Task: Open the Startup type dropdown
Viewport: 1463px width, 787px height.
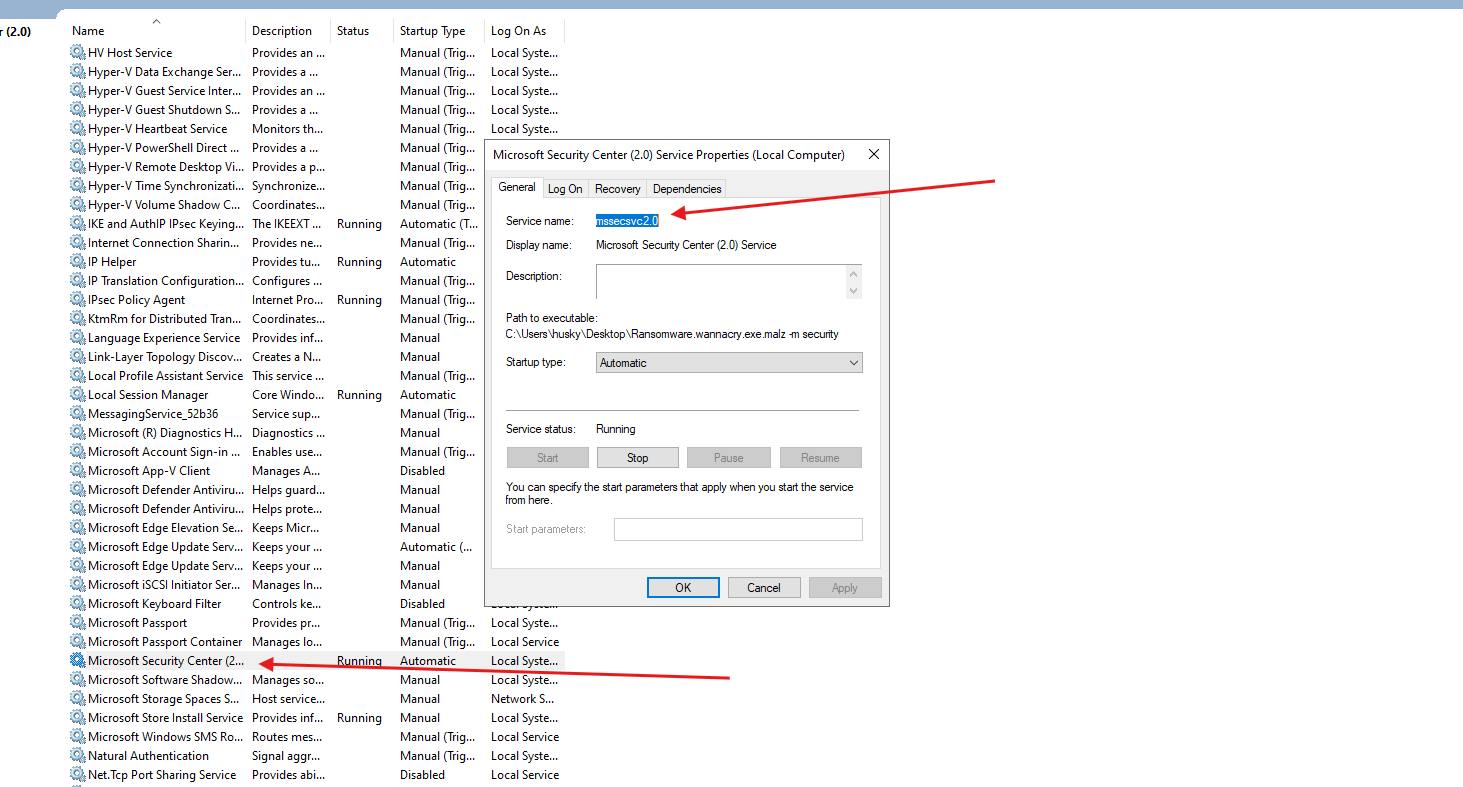Action: pyautogui.click(x=729, y=363)
